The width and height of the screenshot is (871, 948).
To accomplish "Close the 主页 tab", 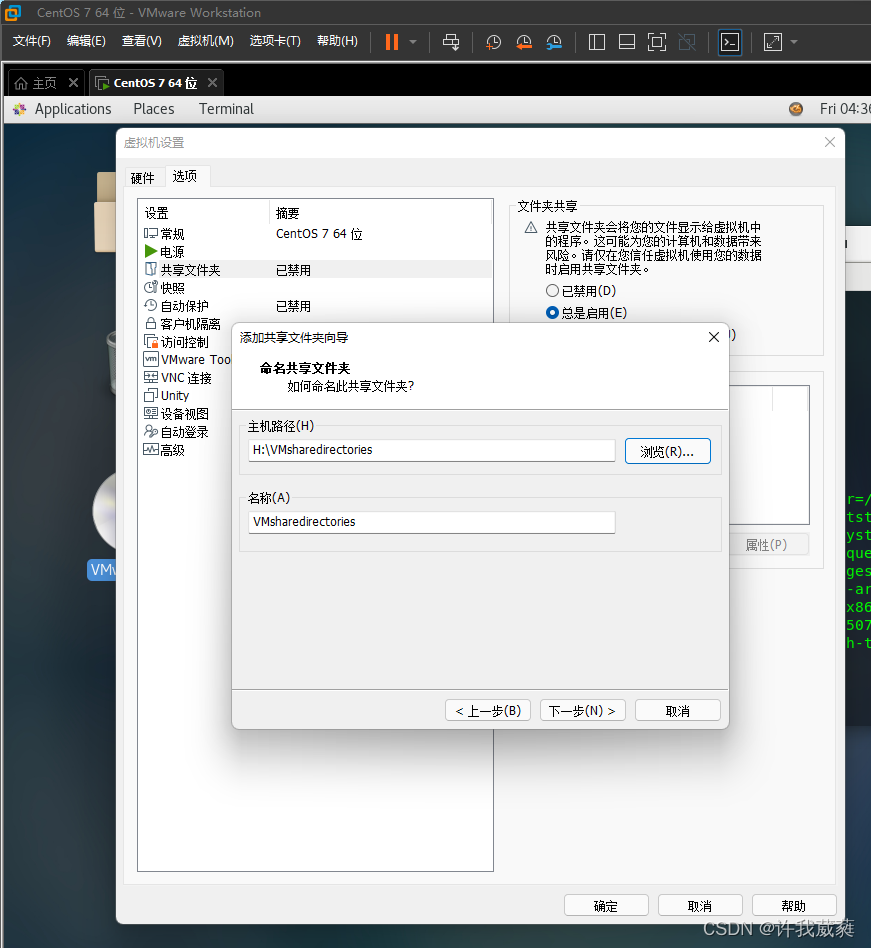I will pyautogui.click(x=73, y=82).
